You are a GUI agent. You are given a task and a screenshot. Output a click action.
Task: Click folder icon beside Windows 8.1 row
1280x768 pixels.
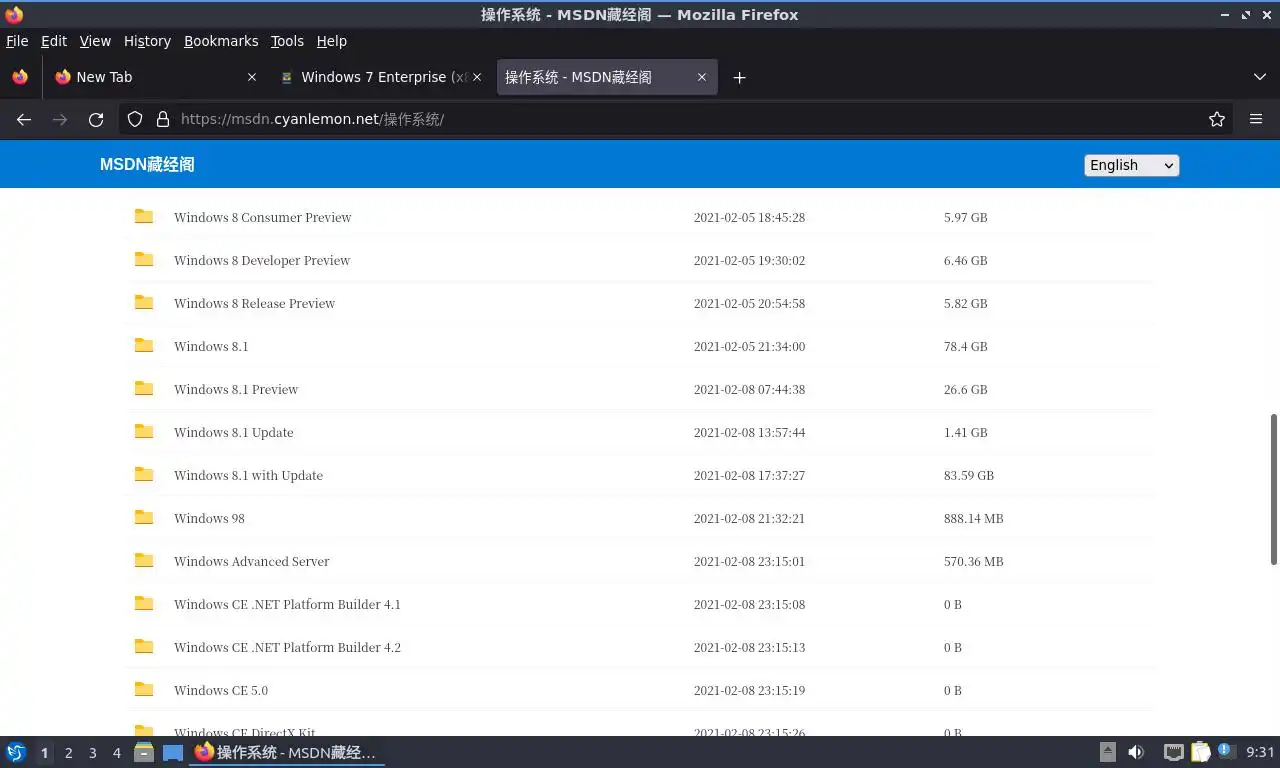pos(144,345)
